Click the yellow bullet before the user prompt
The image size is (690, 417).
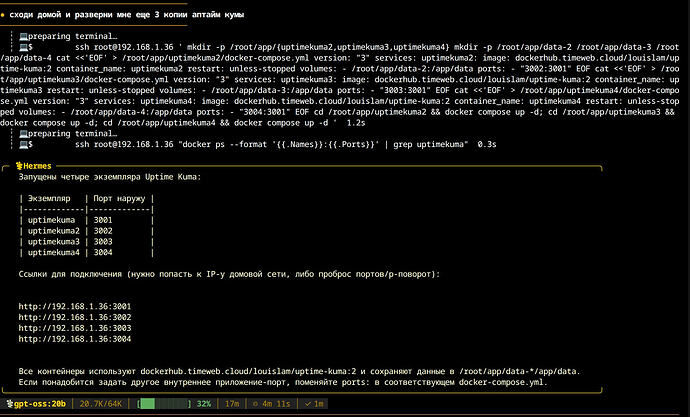[x=3, y=15]
